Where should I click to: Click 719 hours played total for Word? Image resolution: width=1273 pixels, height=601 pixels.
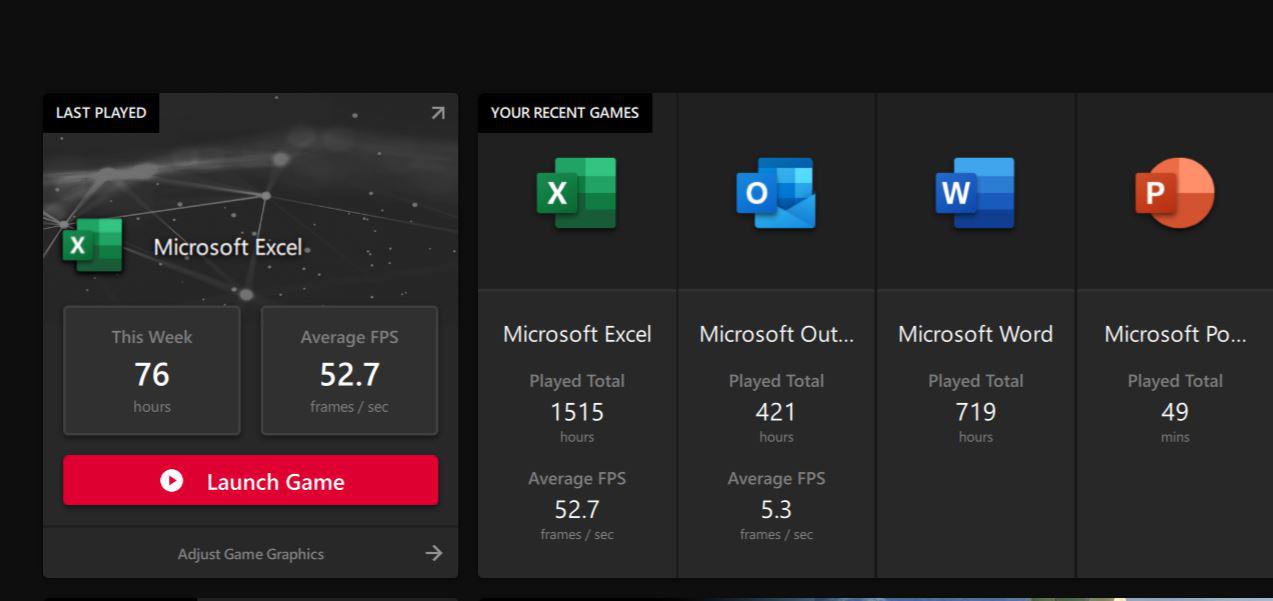(976, 412)
